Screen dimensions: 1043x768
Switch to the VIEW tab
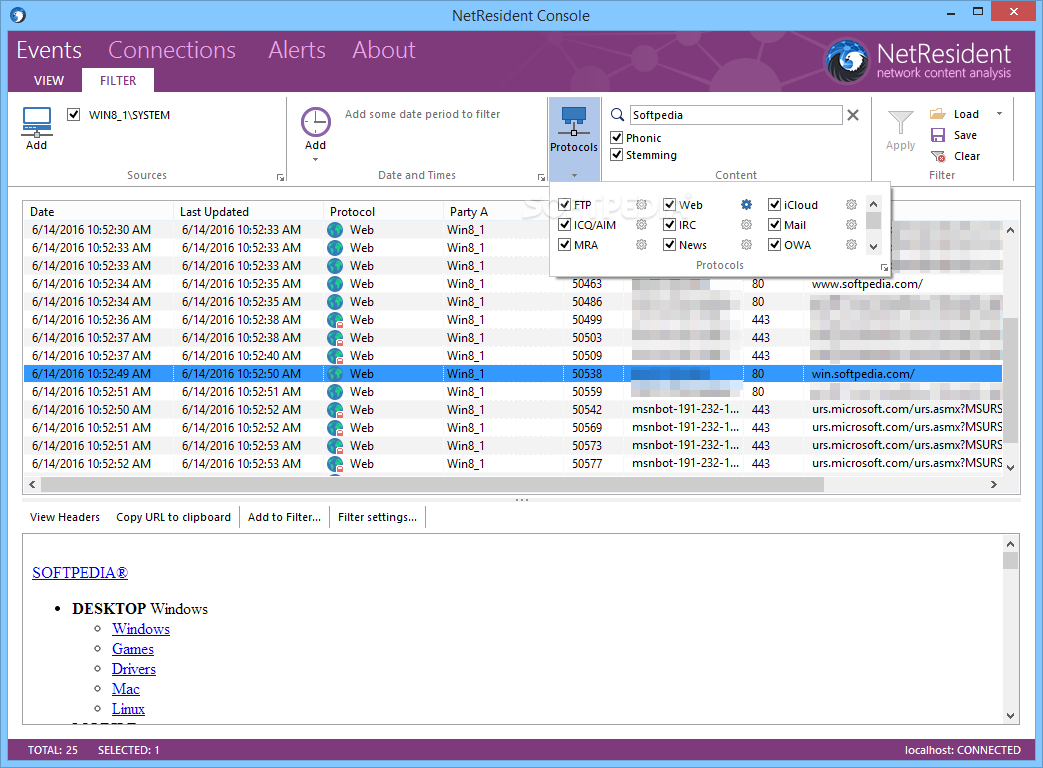point(49,80)
